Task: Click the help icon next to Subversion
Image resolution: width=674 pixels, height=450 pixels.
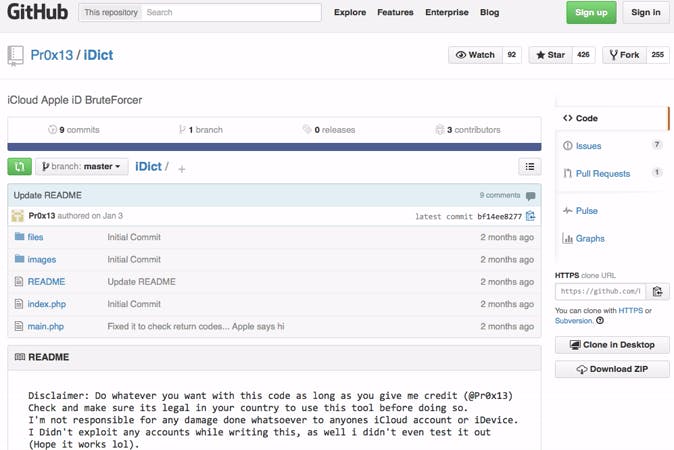Action: click(600, 321)
